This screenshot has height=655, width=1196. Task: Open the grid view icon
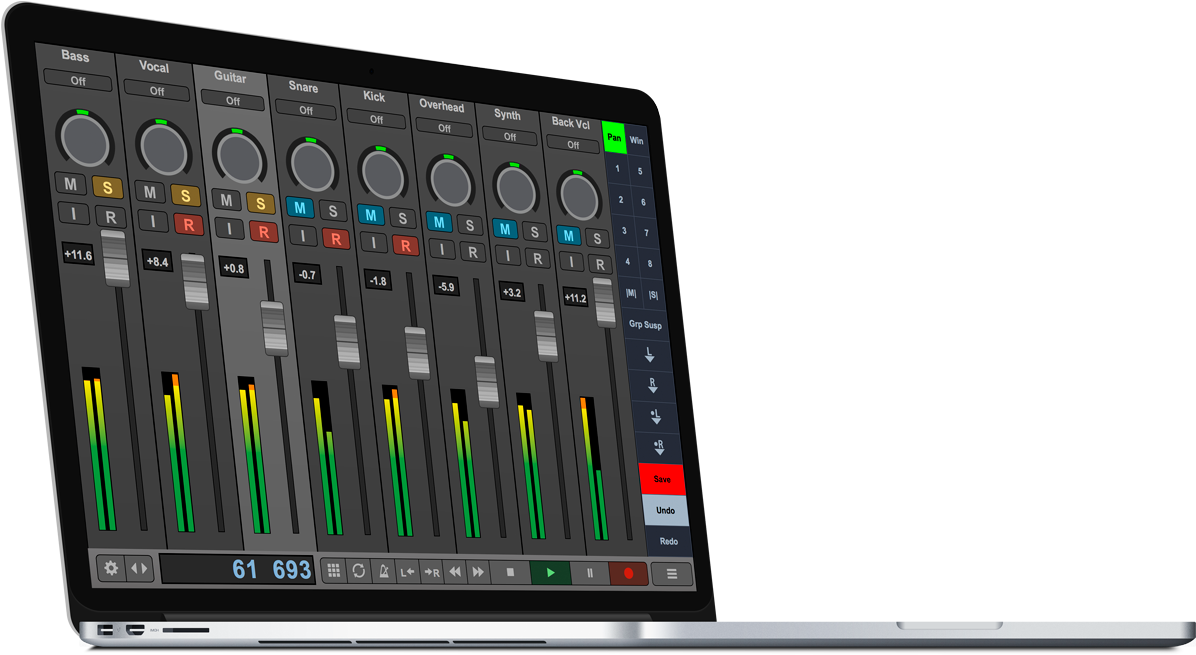click(x=333, y=570)
